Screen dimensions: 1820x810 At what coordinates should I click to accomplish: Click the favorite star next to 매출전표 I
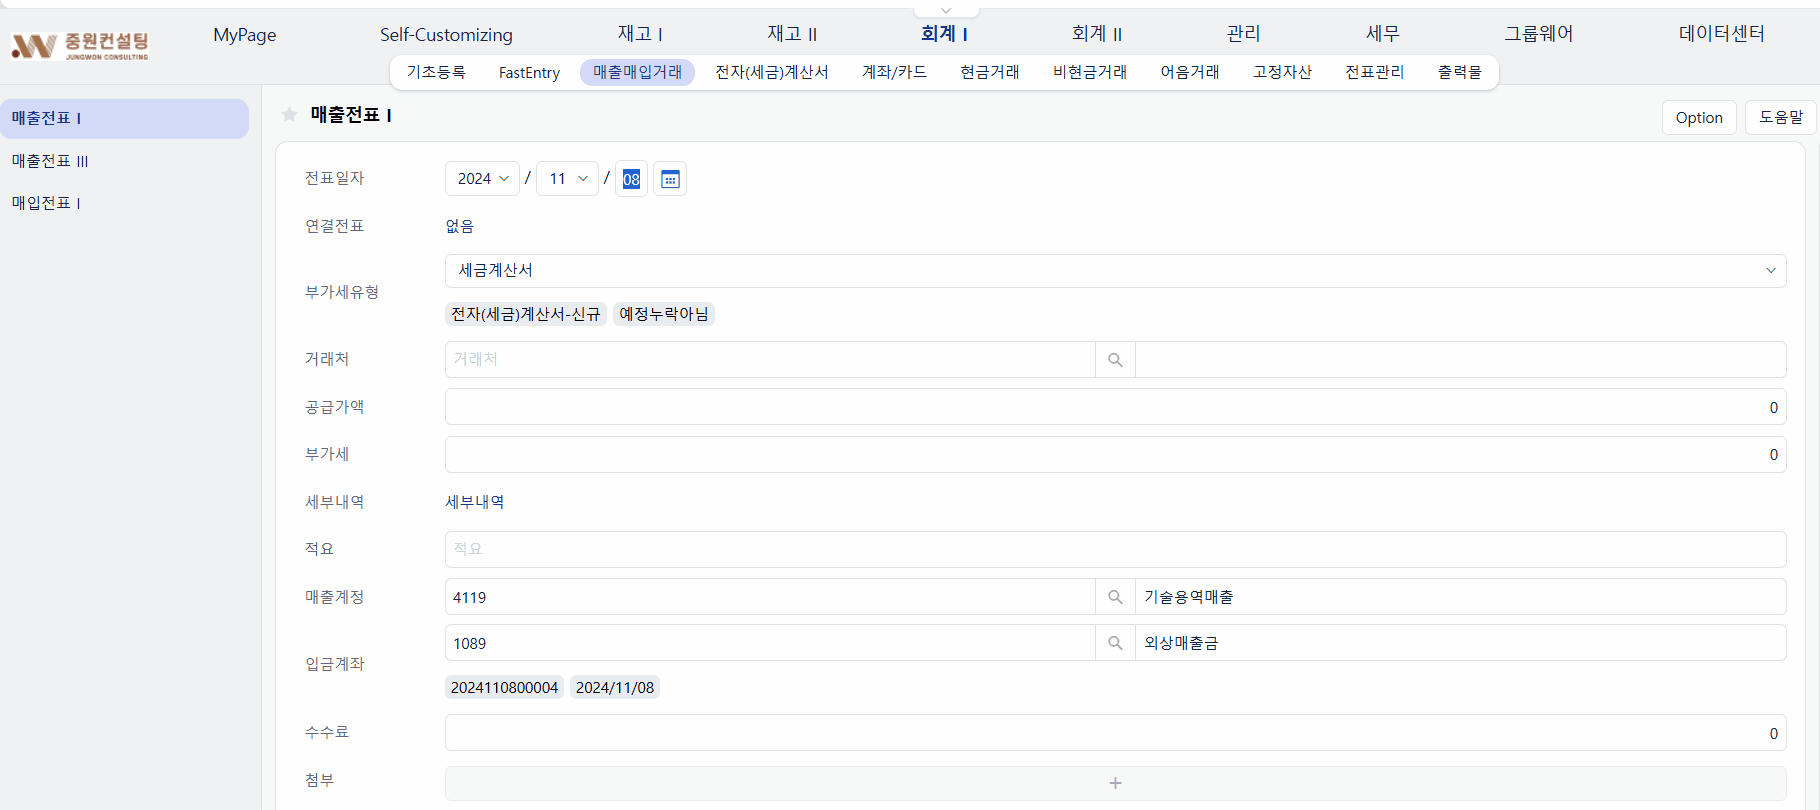click(290, 115)
